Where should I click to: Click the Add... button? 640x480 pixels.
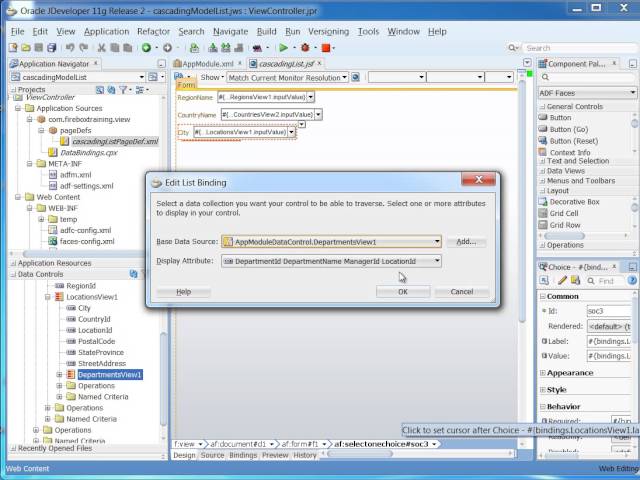(466, 242)
